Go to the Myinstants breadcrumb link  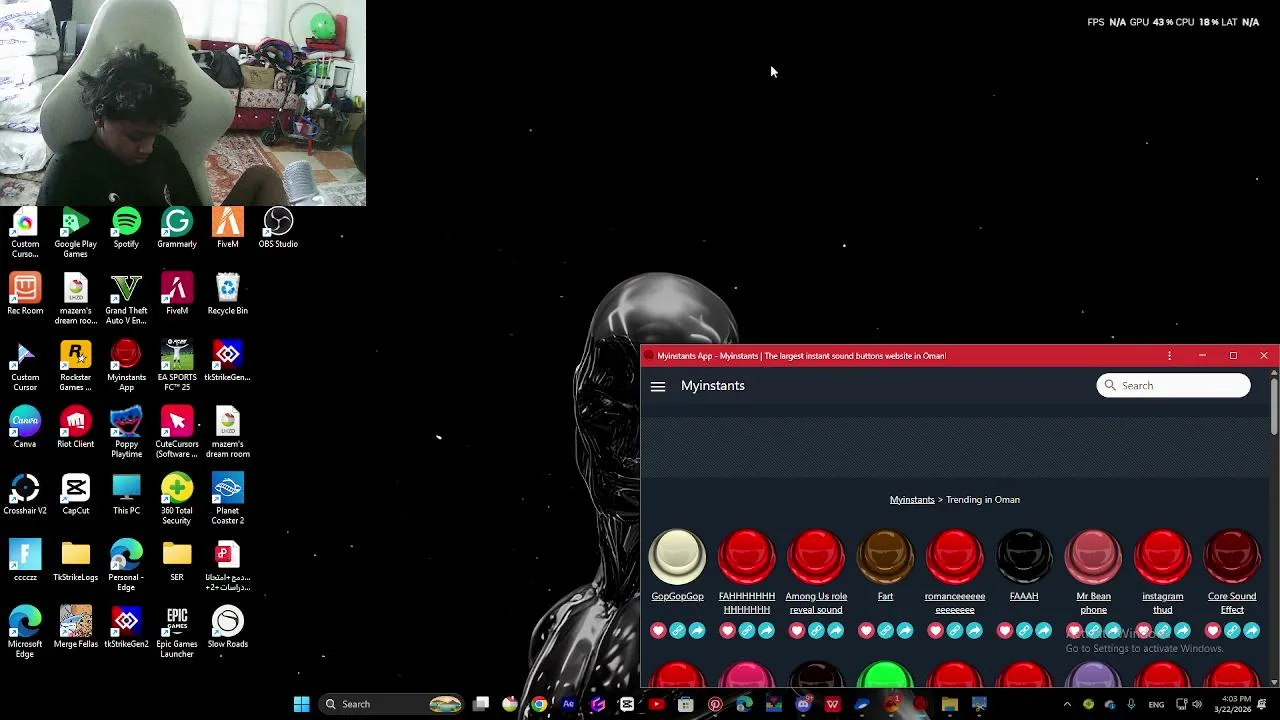click(912, 500)
